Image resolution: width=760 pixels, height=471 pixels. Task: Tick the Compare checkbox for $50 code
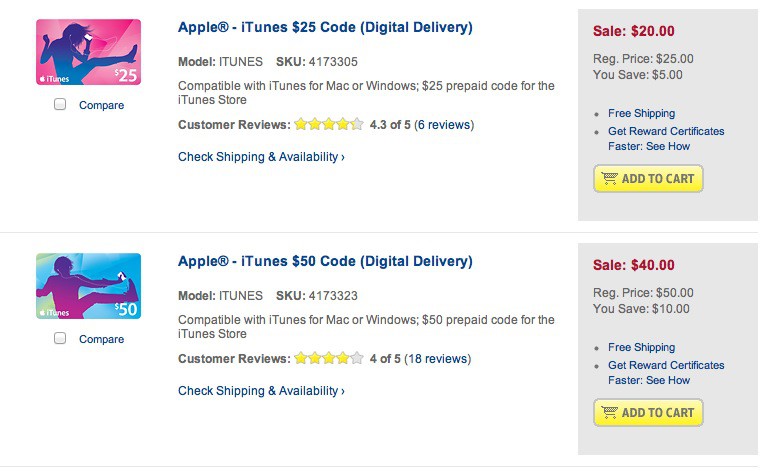coord(60,339)
